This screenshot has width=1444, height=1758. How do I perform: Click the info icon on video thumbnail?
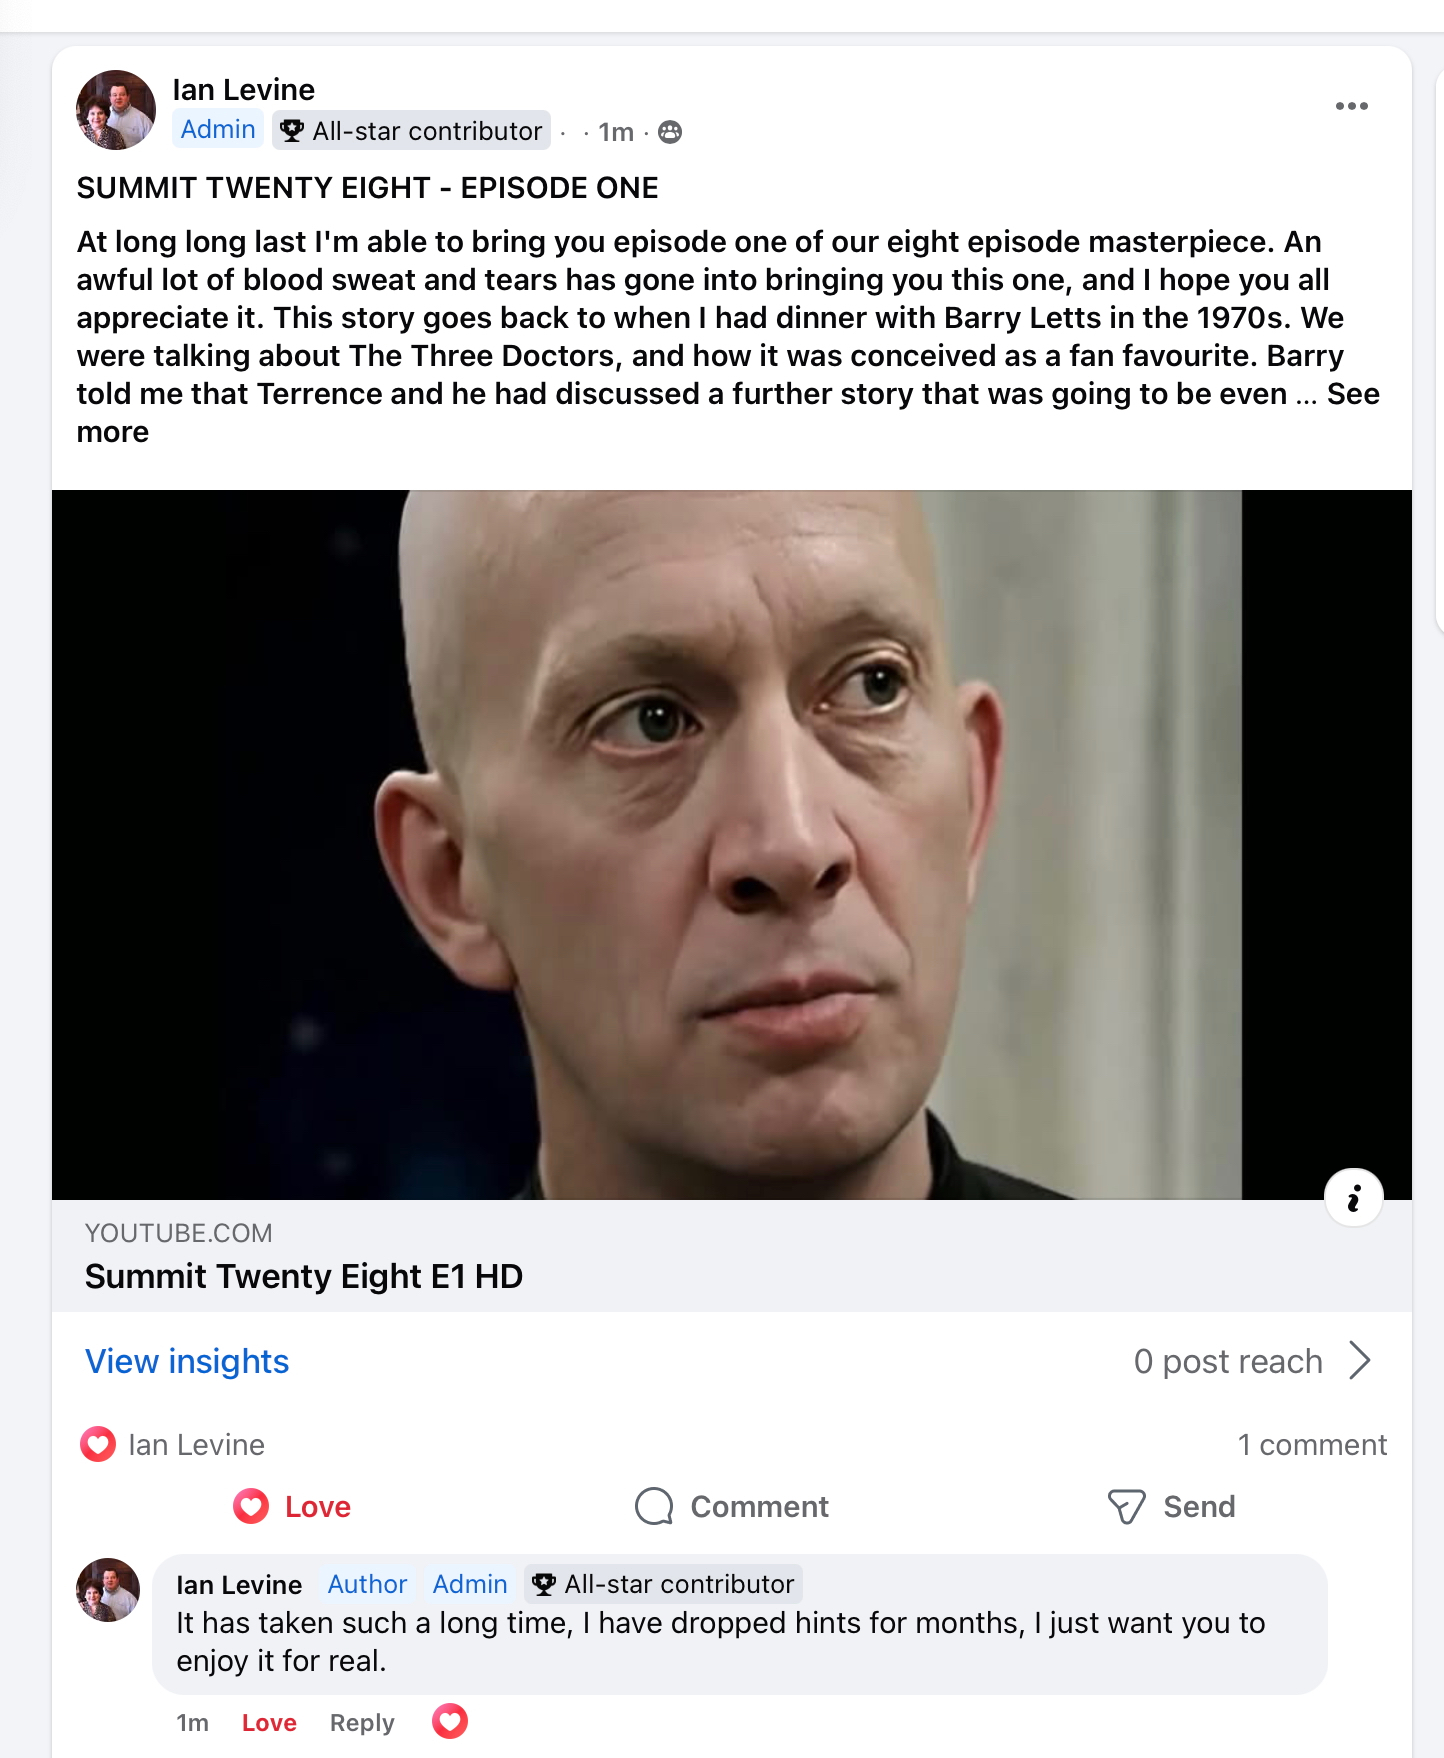tap(1353, 1197)
